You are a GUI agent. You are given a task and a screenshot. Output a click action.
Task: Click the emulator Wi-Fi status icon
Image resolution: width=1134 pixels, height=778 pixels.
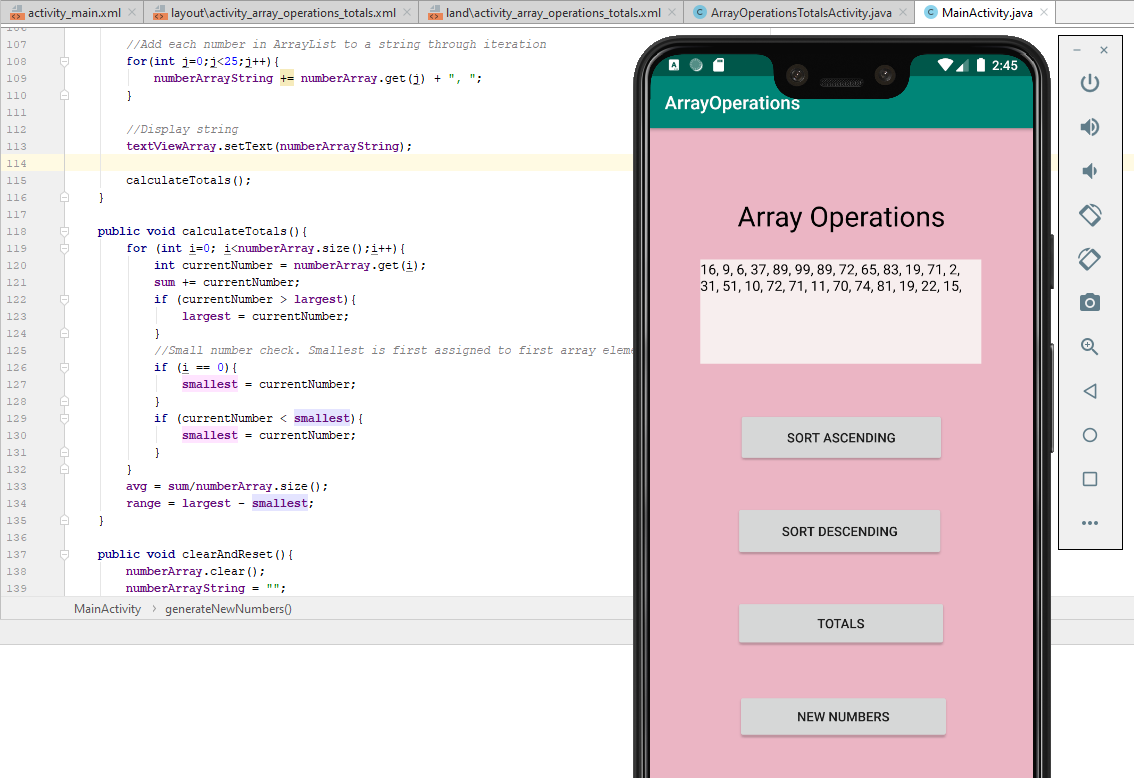pyautogui.click(x=945, y=65)
